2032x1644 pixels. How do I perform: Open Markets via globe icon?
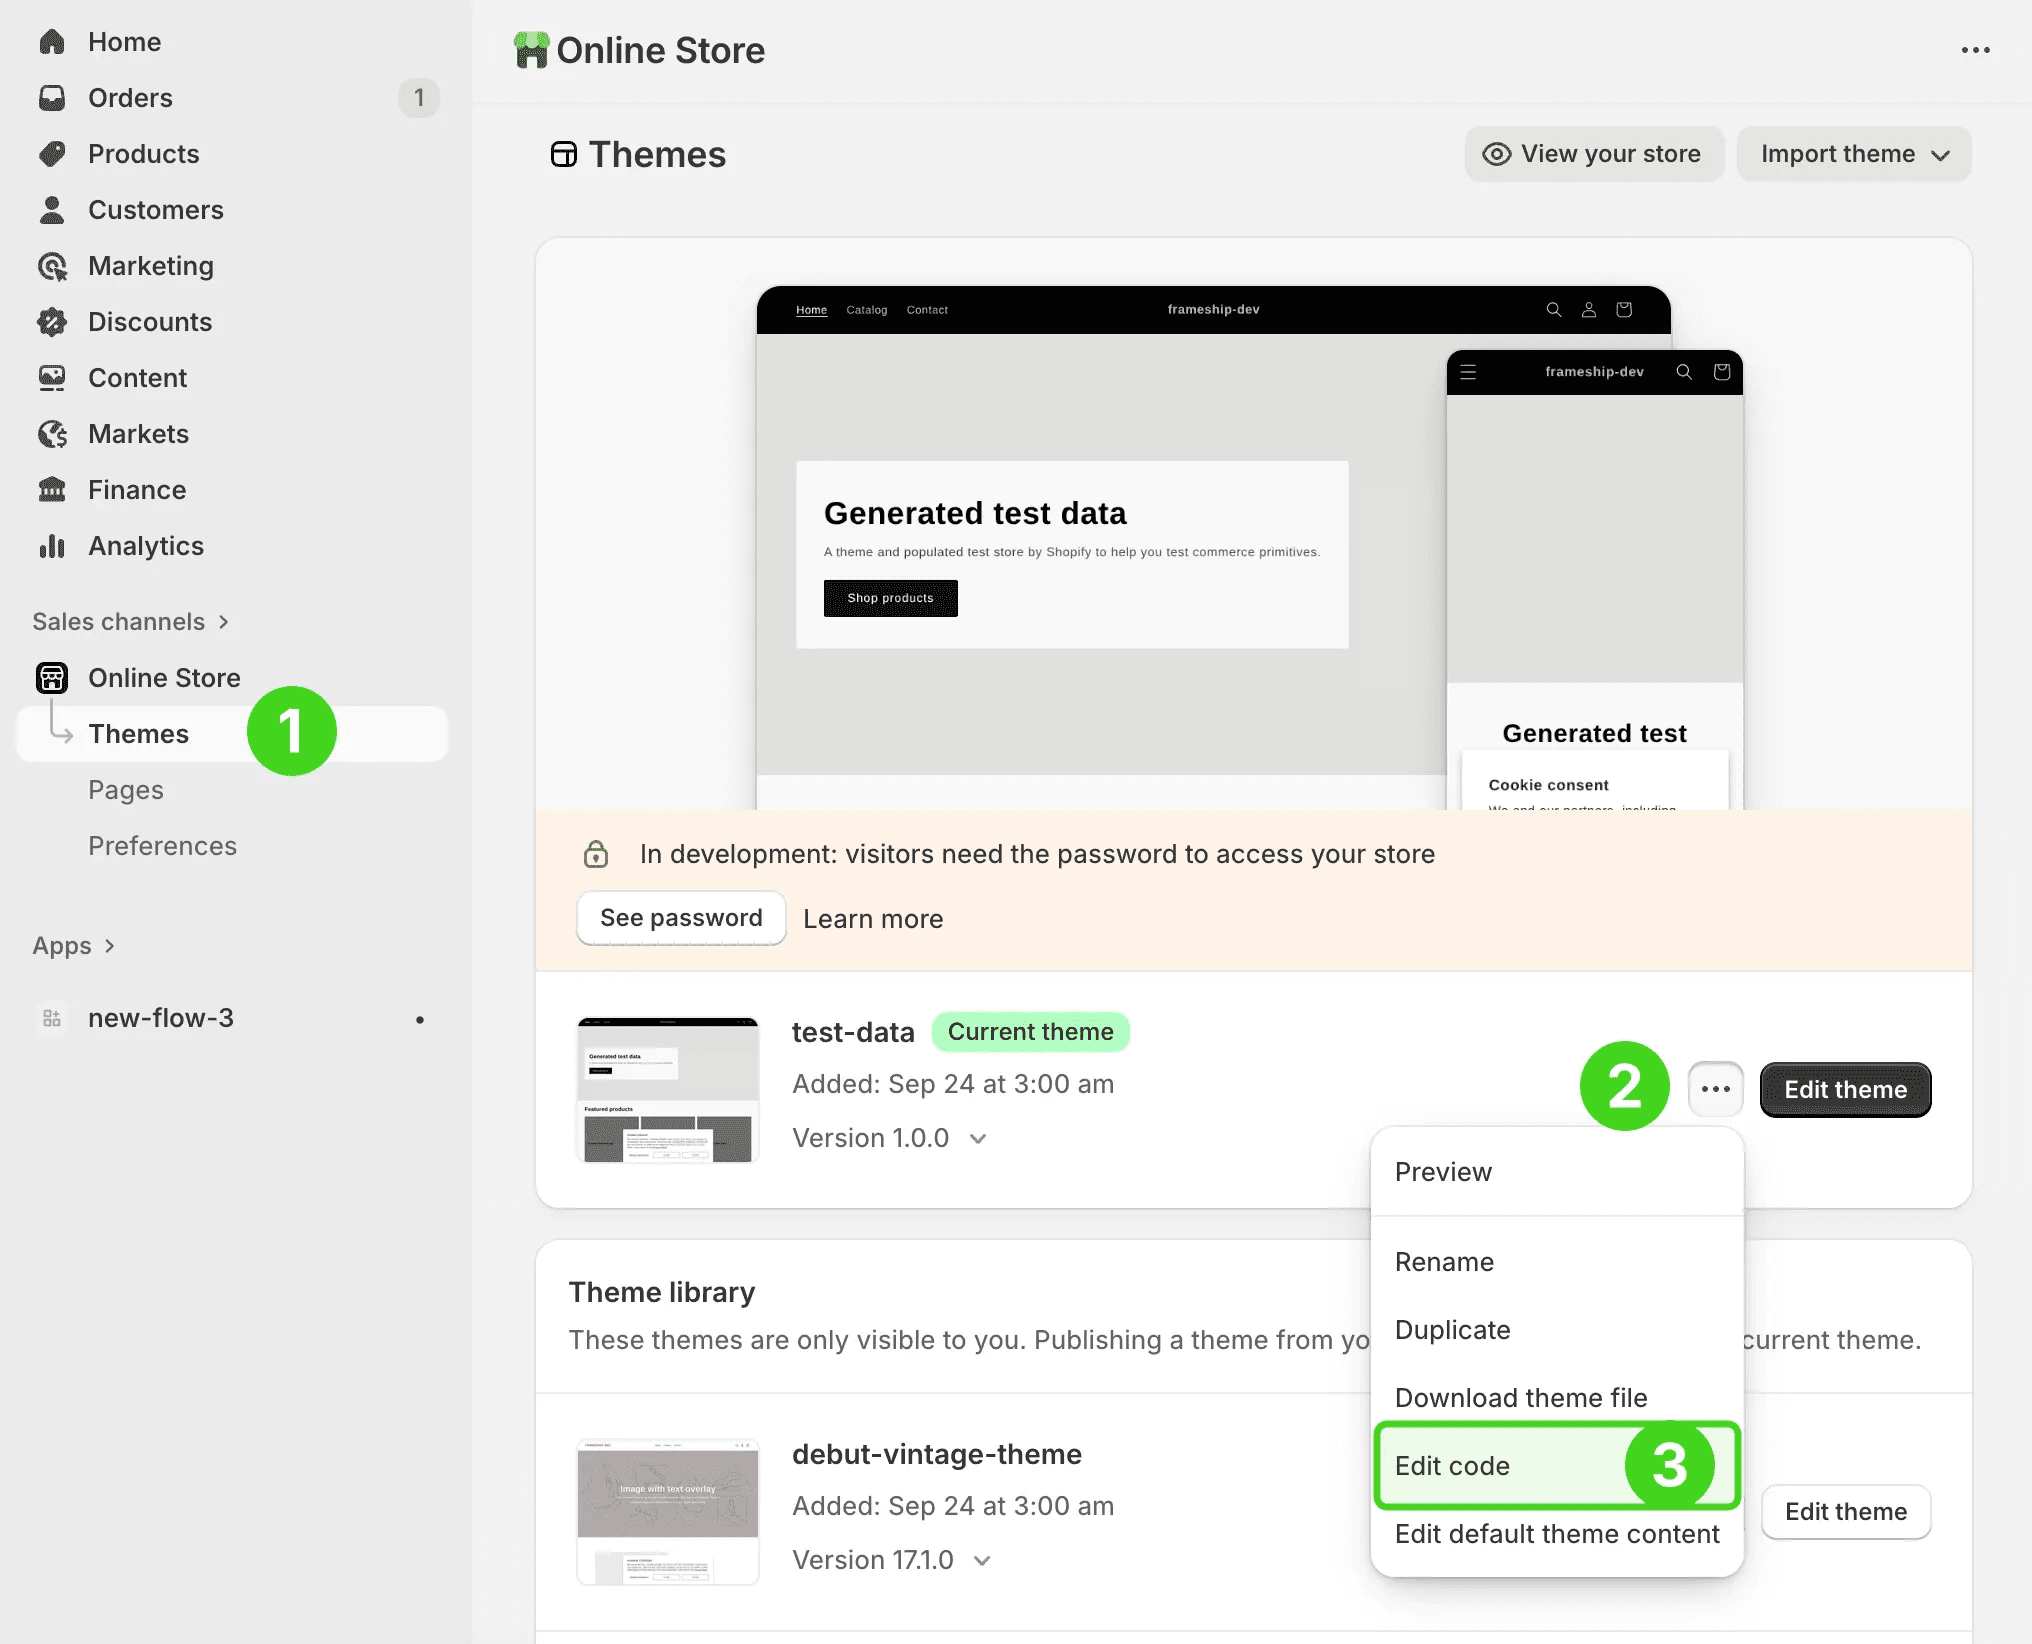[52, 434]
